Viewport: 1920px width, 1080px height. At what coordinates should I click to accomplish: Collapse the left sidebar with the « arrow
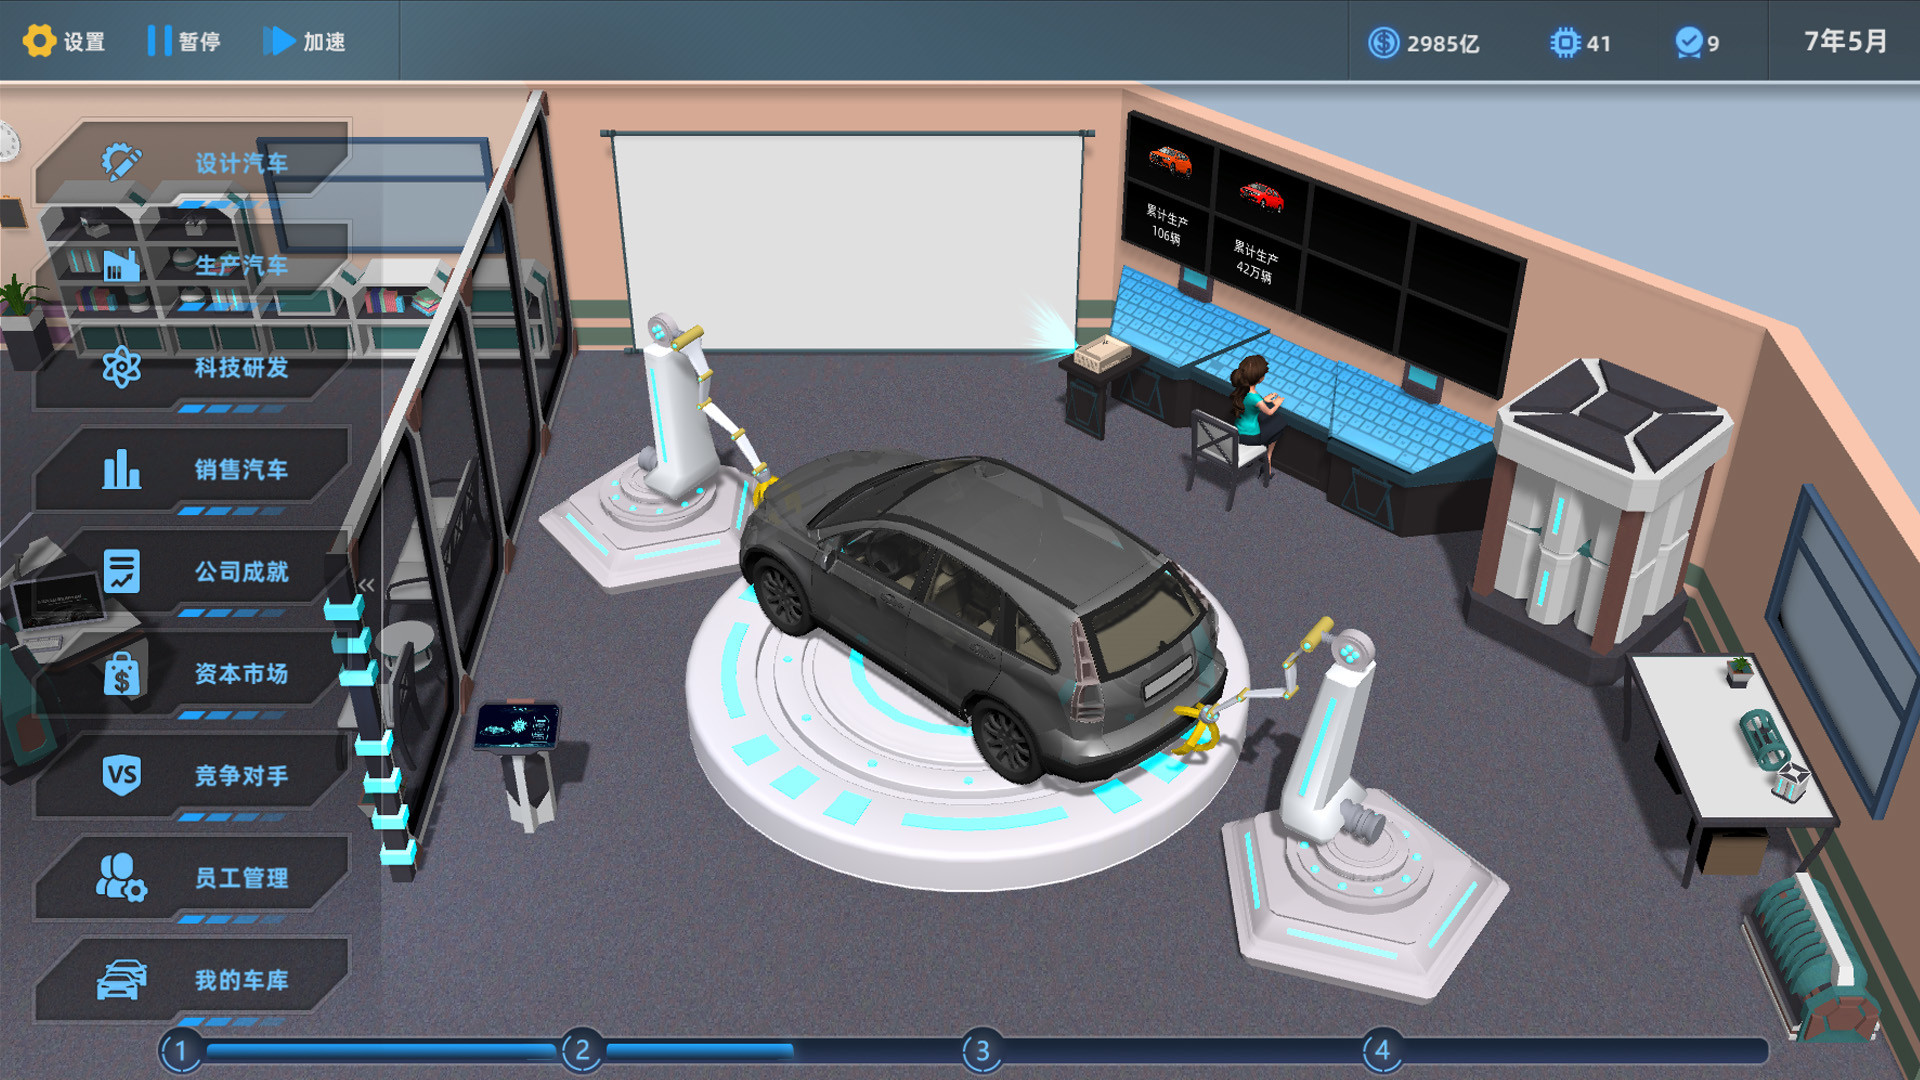367,586
